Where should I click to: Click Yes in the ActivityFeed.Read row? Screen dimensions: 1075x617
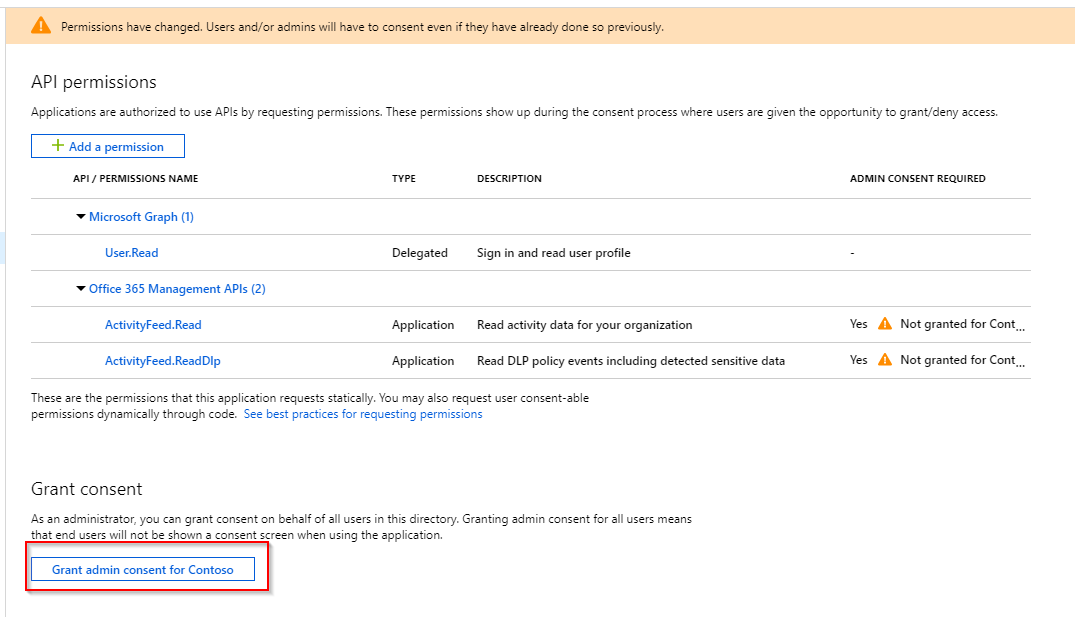pyautogui.click(x=858, y=324)
